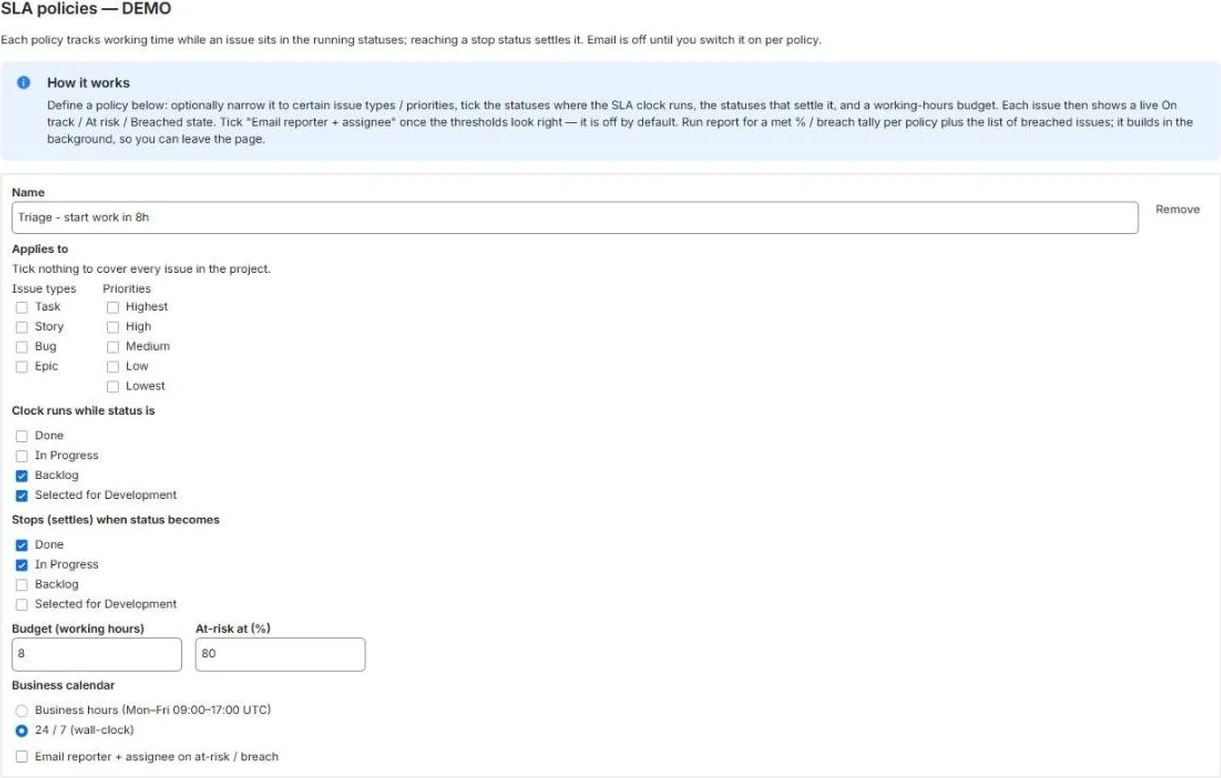The image size is (1221, 778).
Task: Tick the Story issue type checkbox
Action: [22, 327]
